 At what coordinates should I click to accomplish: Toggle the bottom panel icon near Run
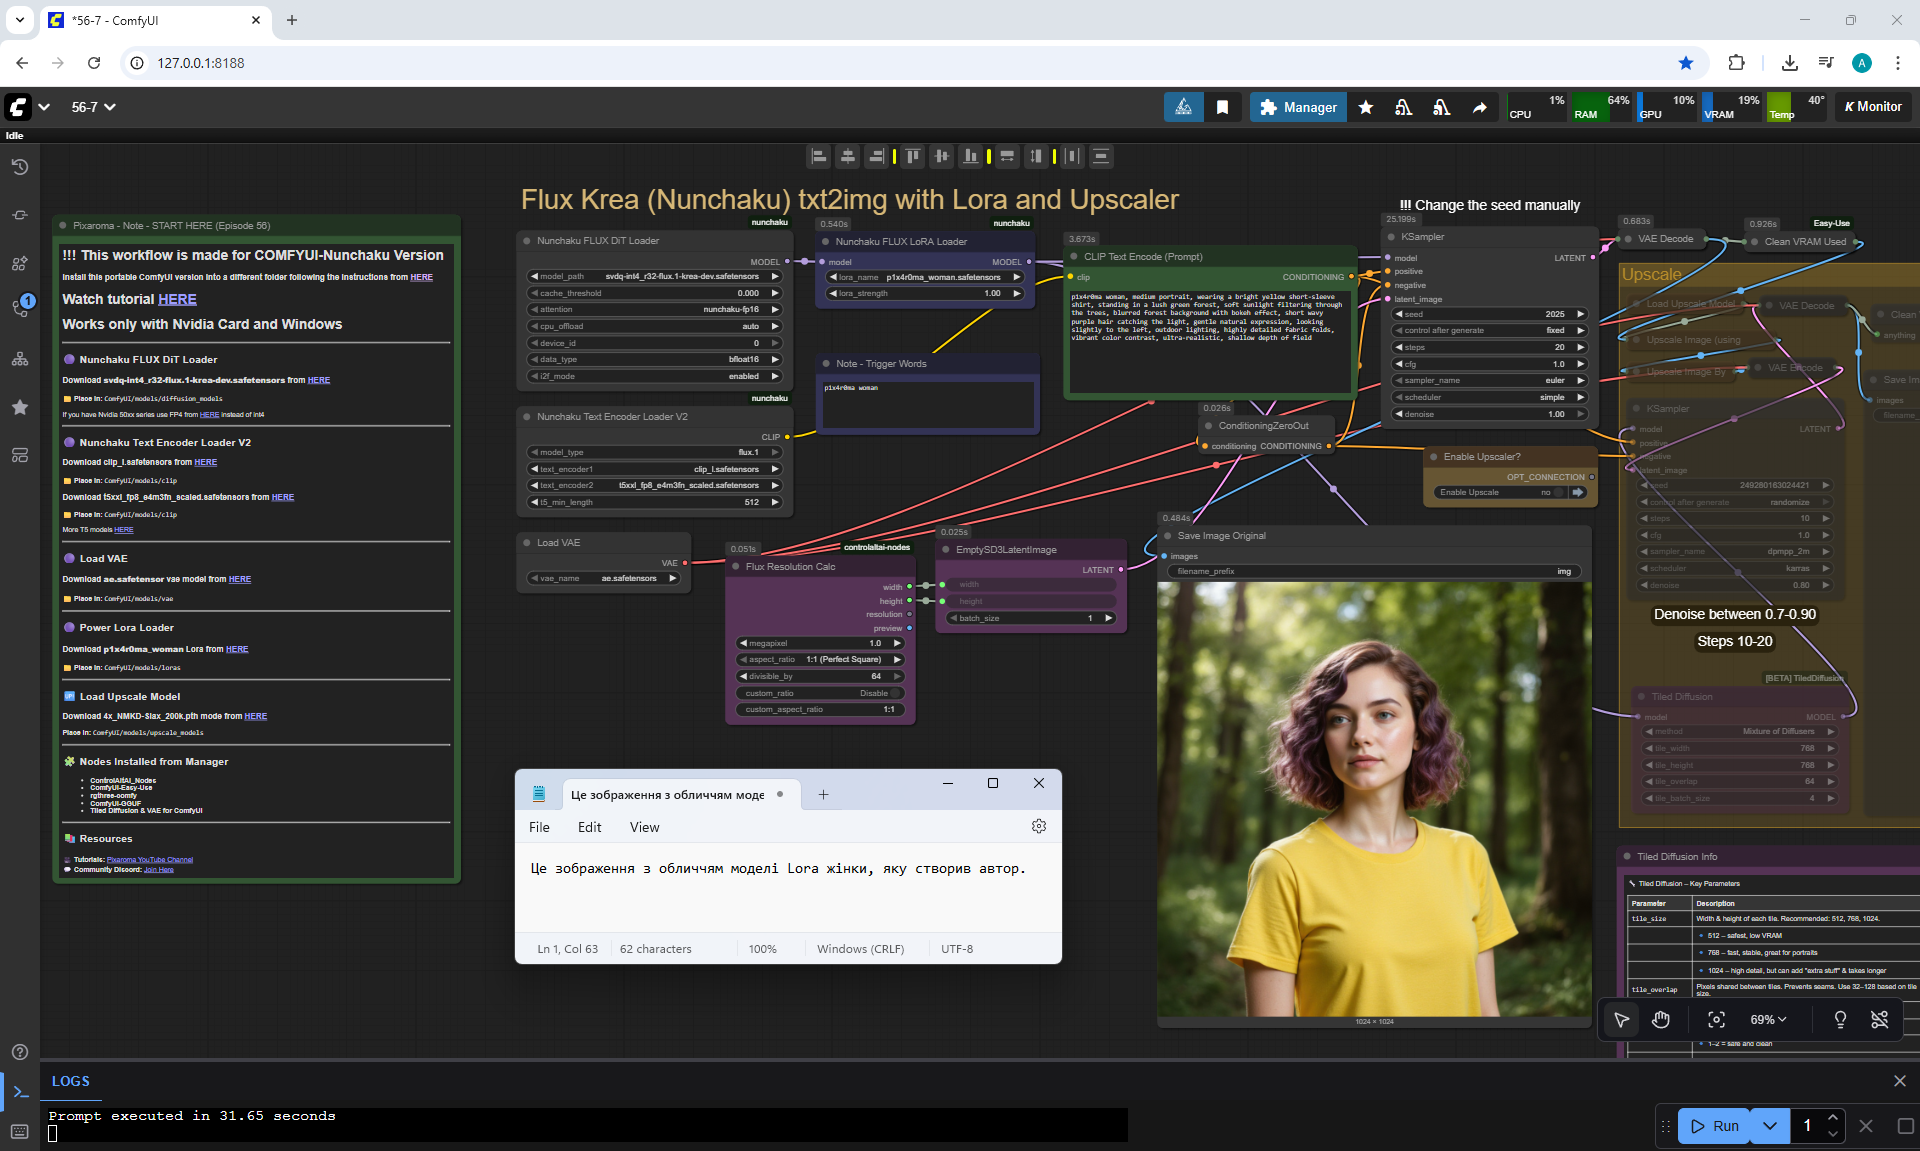(1905, 1125)
